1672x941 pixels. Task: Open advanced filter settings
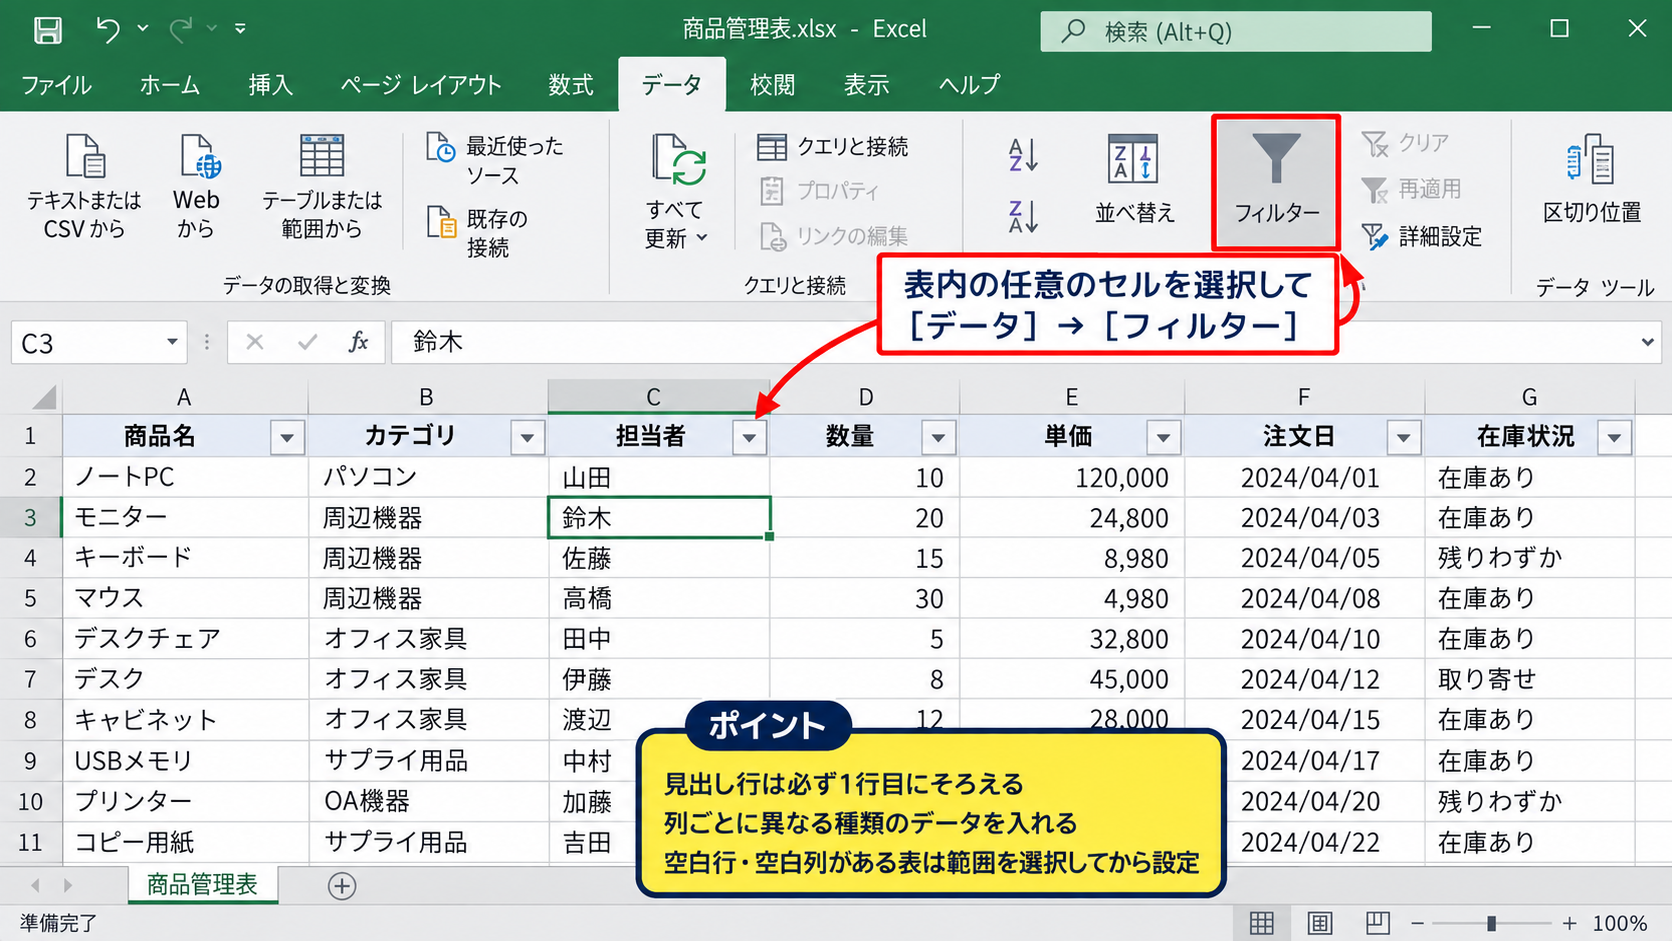pyautogui.click(x=1421, y=237)
